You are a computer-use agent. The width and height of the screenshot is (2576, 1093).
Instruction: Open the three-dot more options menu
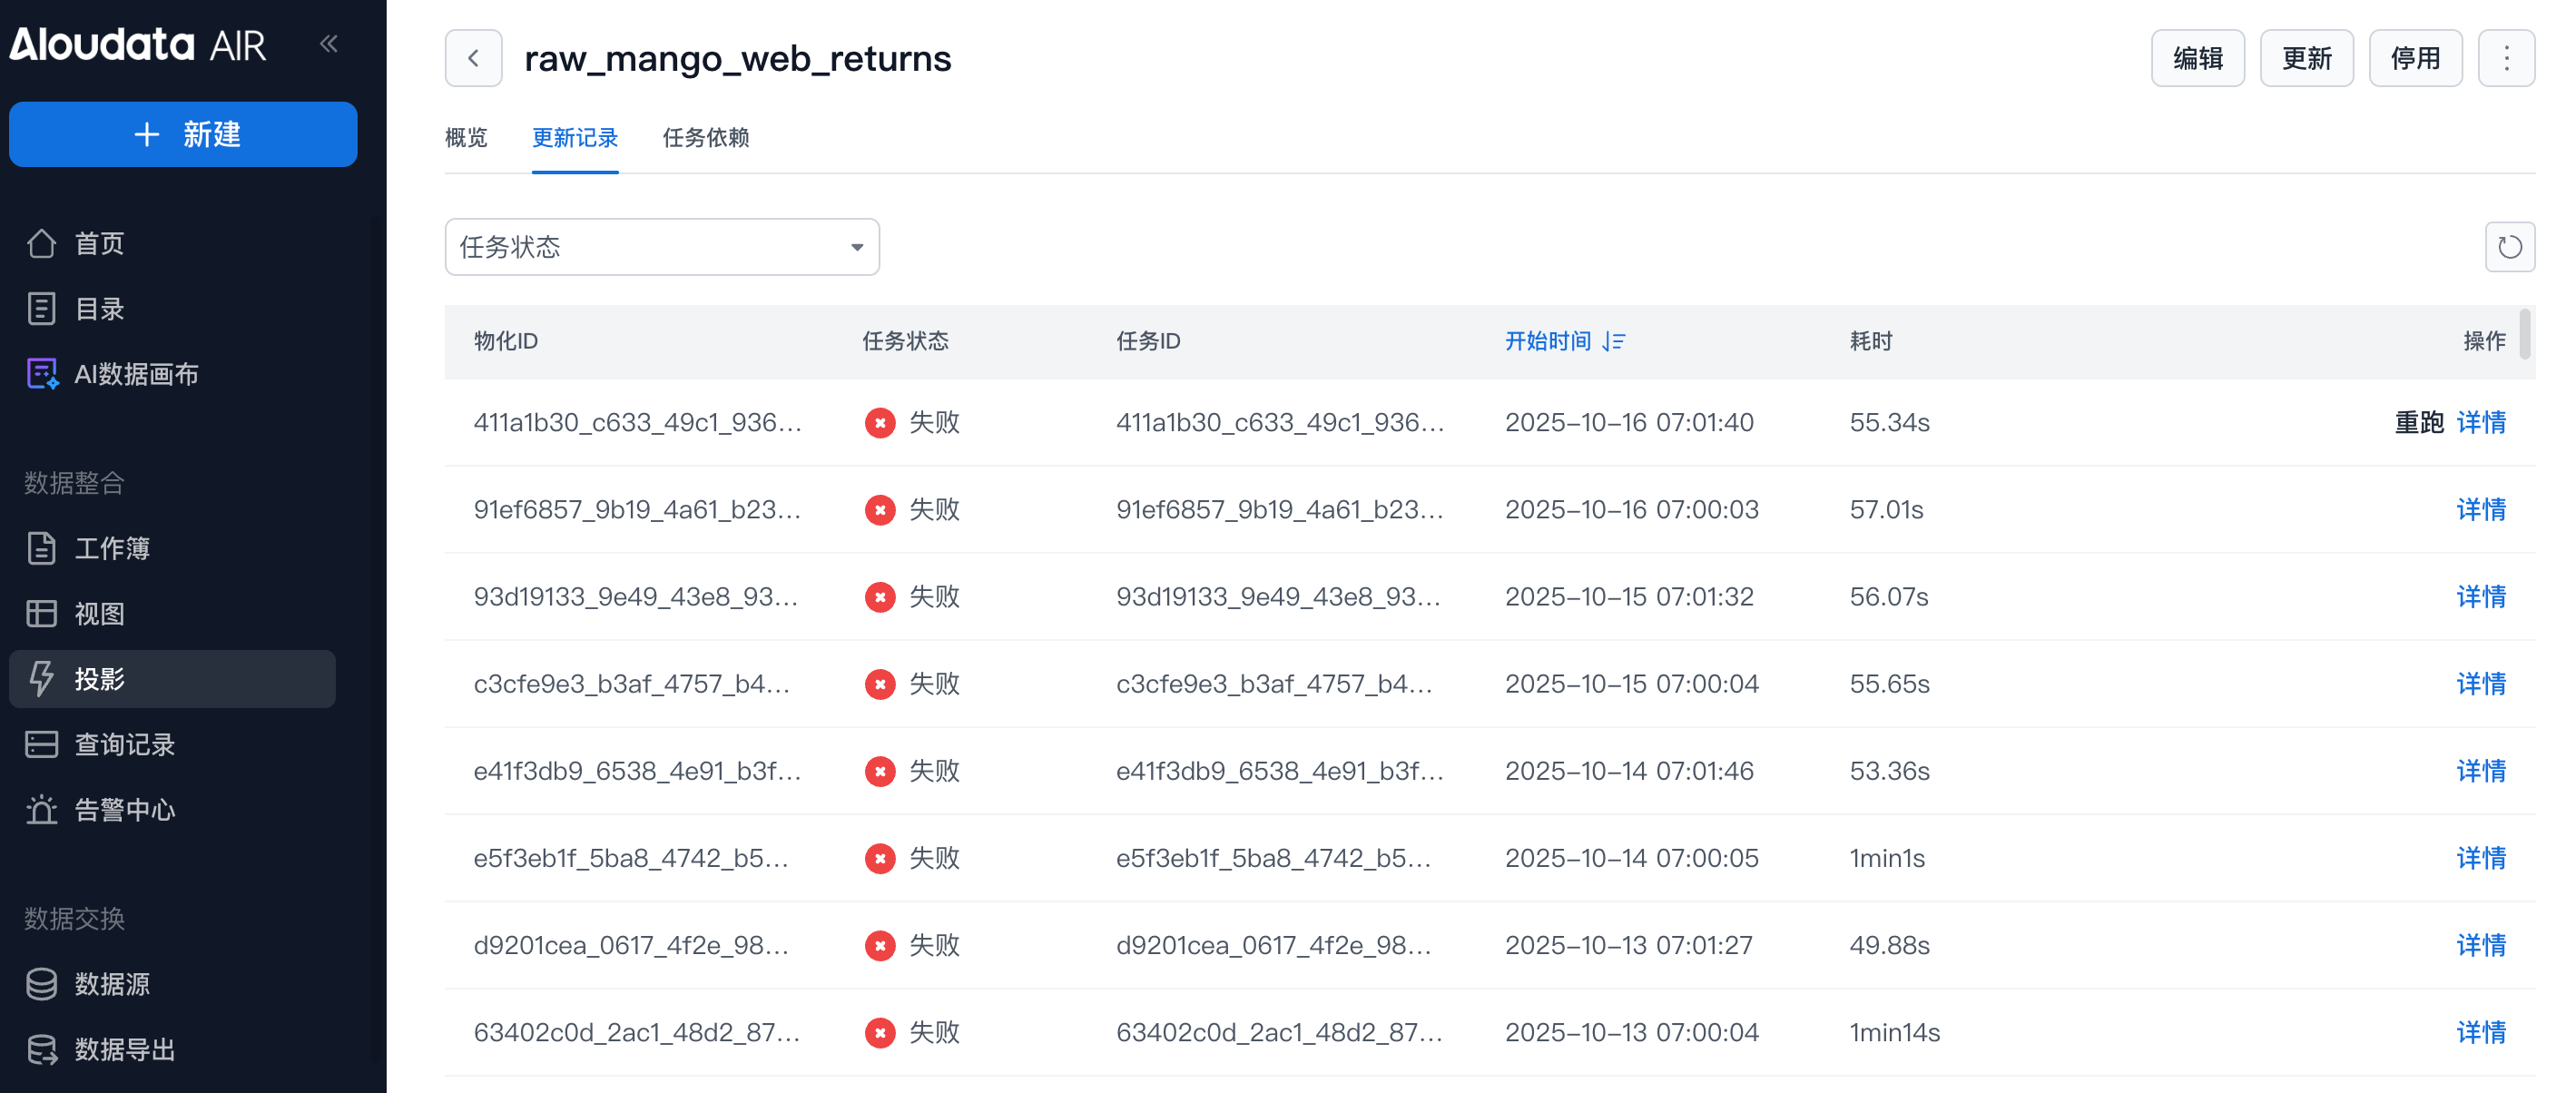[2506, 59]
